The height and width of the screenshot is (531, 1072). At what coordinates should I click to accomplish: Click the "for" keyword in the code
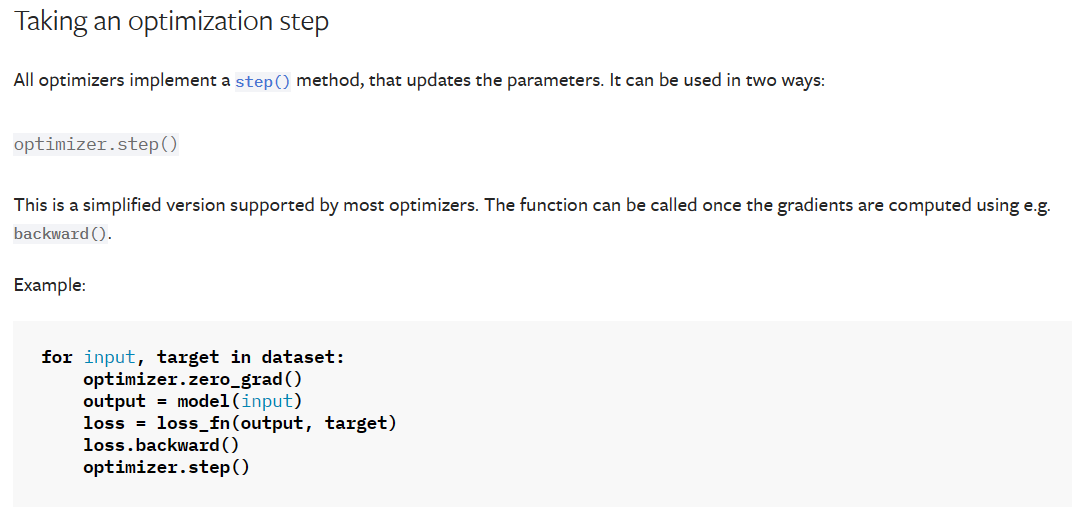(x=57, y=357)
